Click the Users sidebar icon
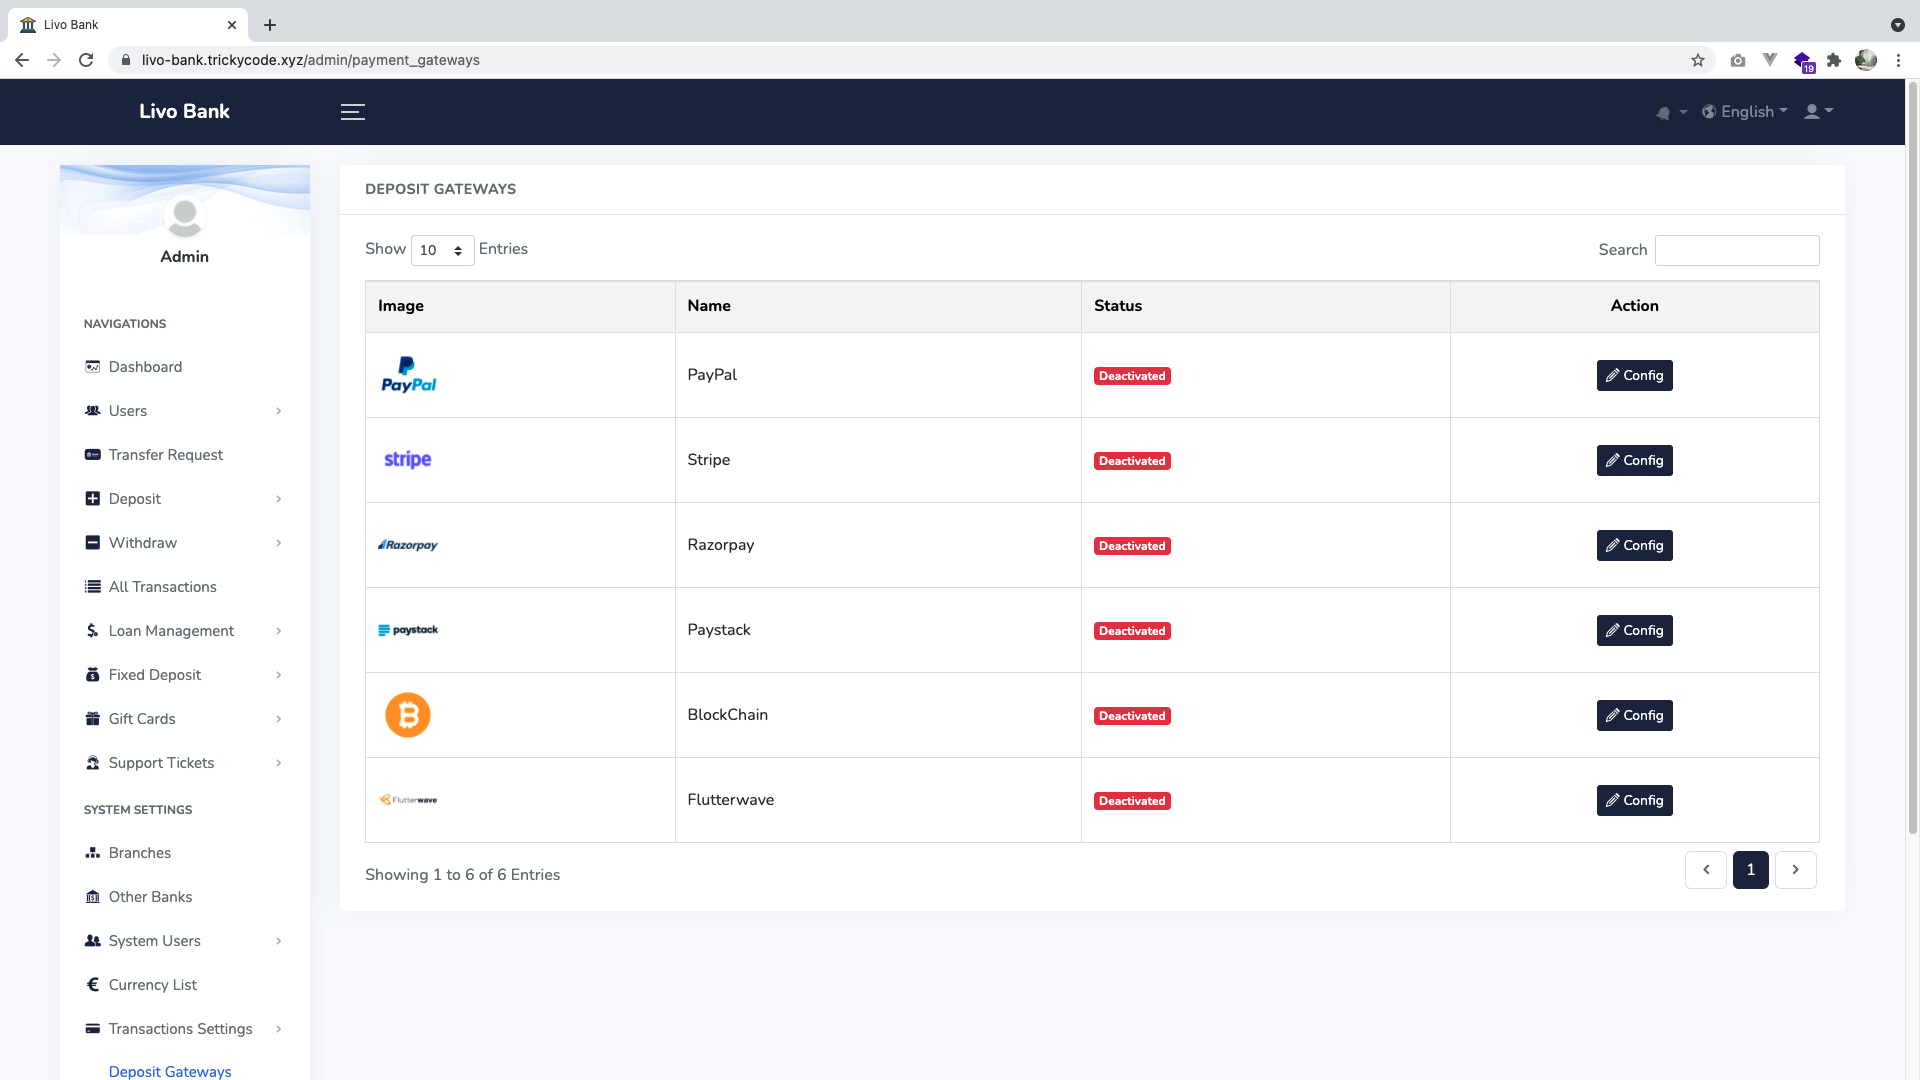Image resolution: width=1920 pixels, height=1080 pixels. coord(93,411)
